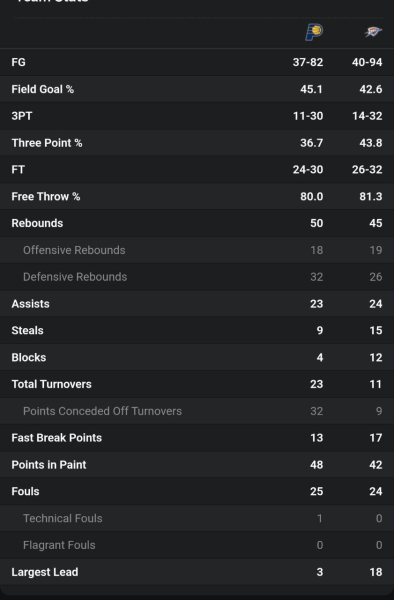
Task: Select the Points in Paint row
Action: coord(197,465)
